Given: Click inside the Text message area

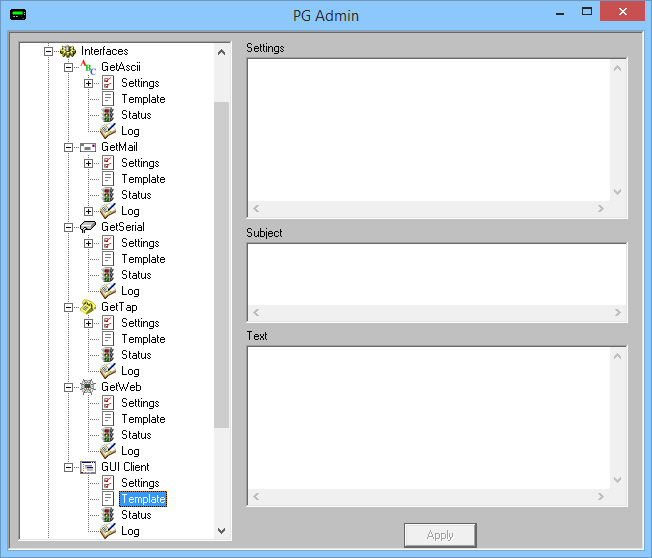Looking at the screenshot, I should (429, 418).
